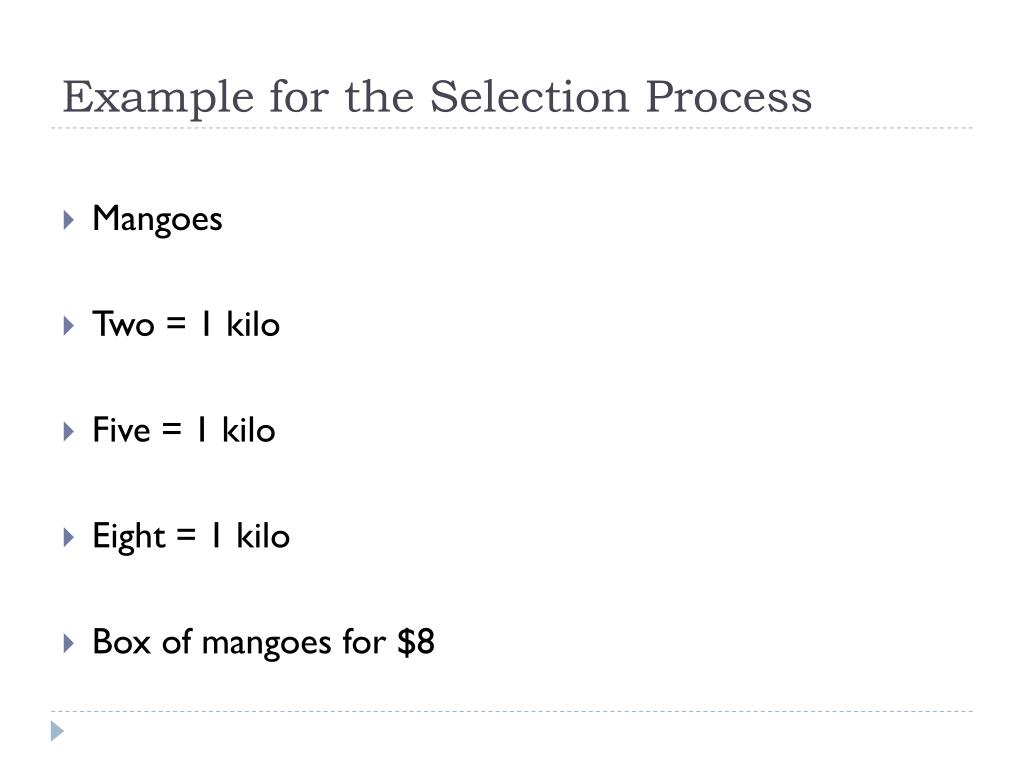
Task: Click the arrow bullet before Five = 1 kilo
Action: click(x=69, y=431)
